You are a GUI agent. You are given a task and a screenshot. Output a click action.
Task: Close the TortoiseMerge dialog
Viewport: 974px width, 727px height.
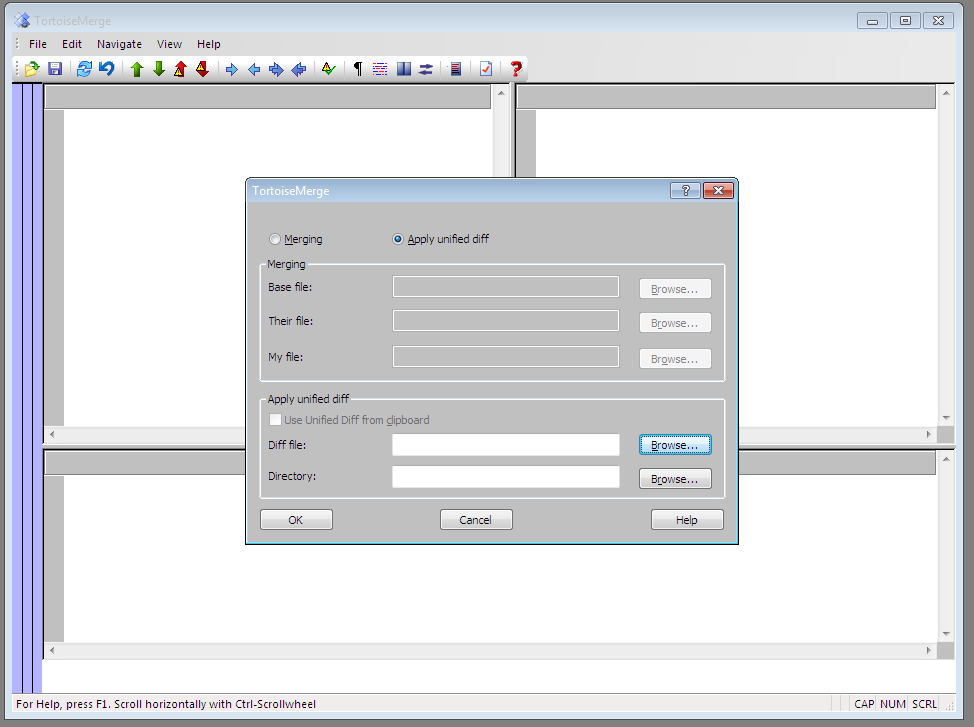(719, 191)
